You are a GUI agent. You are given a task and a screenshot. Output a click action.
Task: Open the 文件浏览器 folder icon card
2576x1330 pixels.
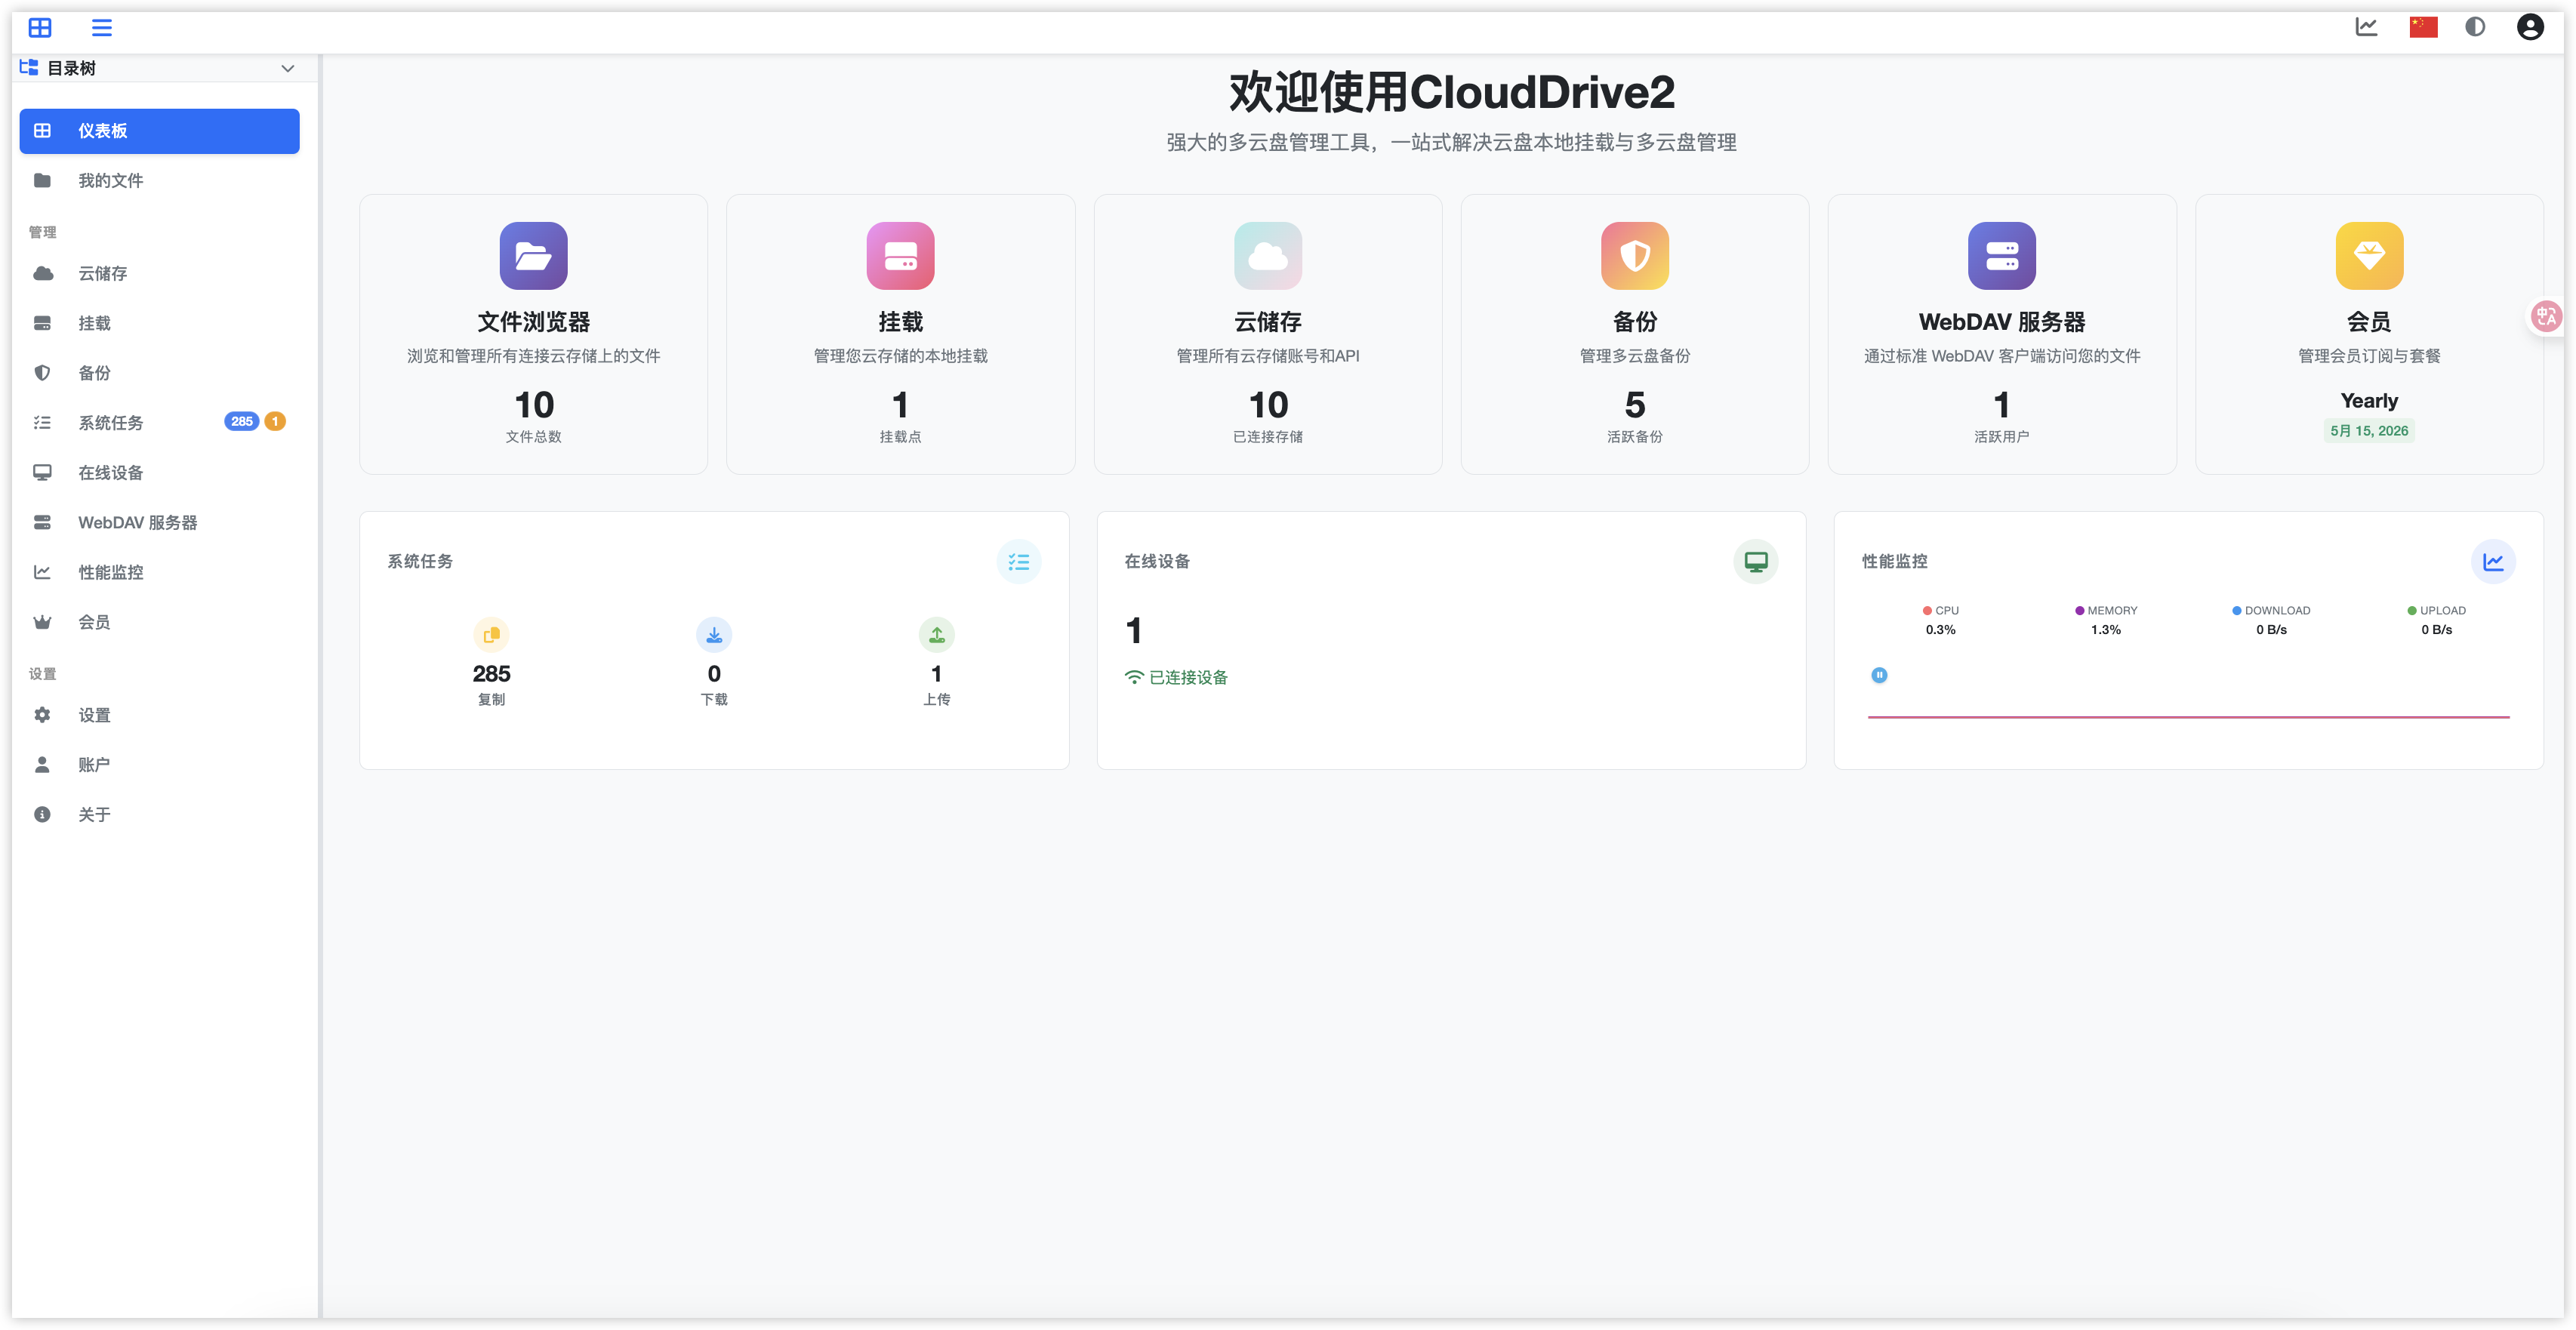(x=533, y=256)
